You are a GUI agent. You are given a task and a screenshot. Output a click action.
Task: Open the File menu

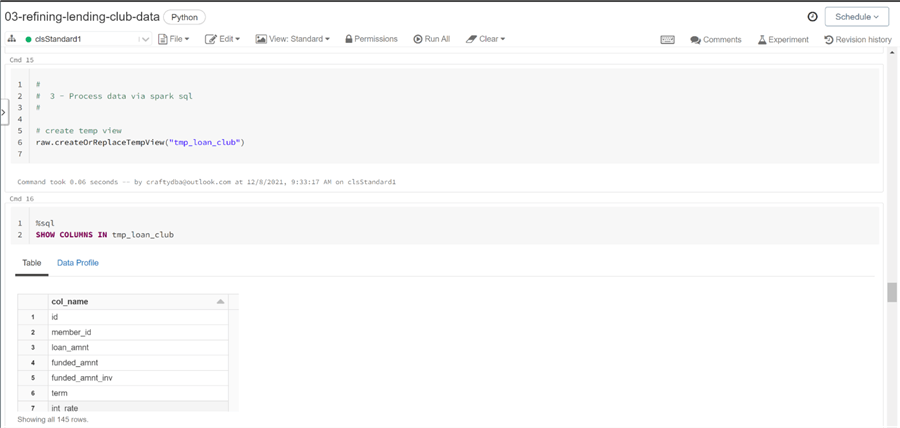tap(174, 39)
